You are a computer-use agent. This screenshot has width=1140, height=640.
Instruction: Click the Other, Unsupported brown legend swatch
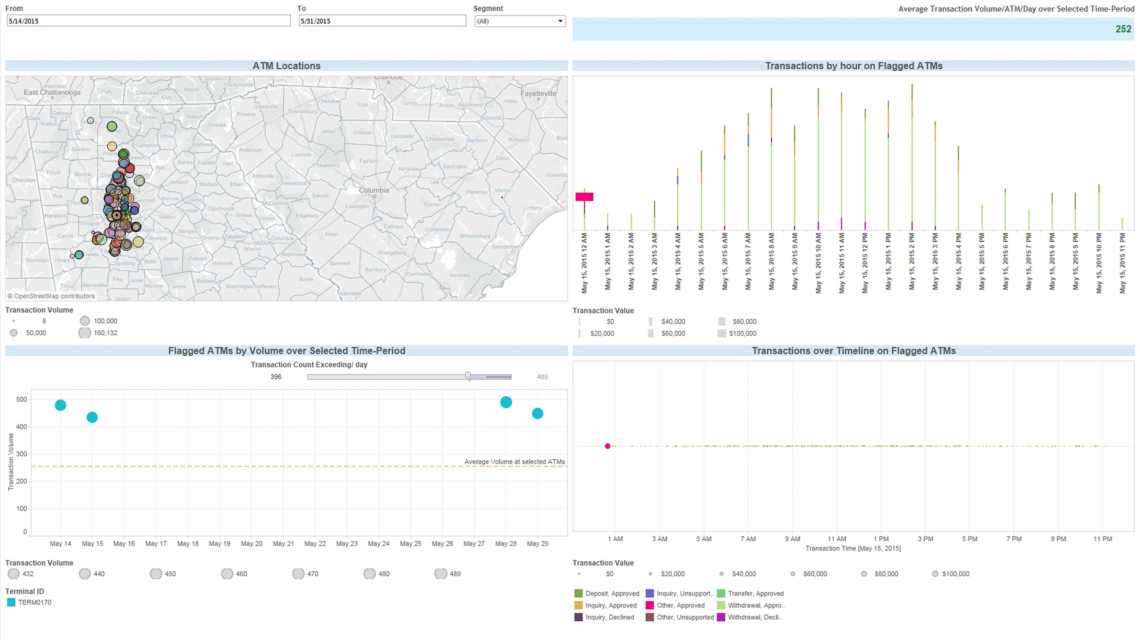tap(650, 615)
